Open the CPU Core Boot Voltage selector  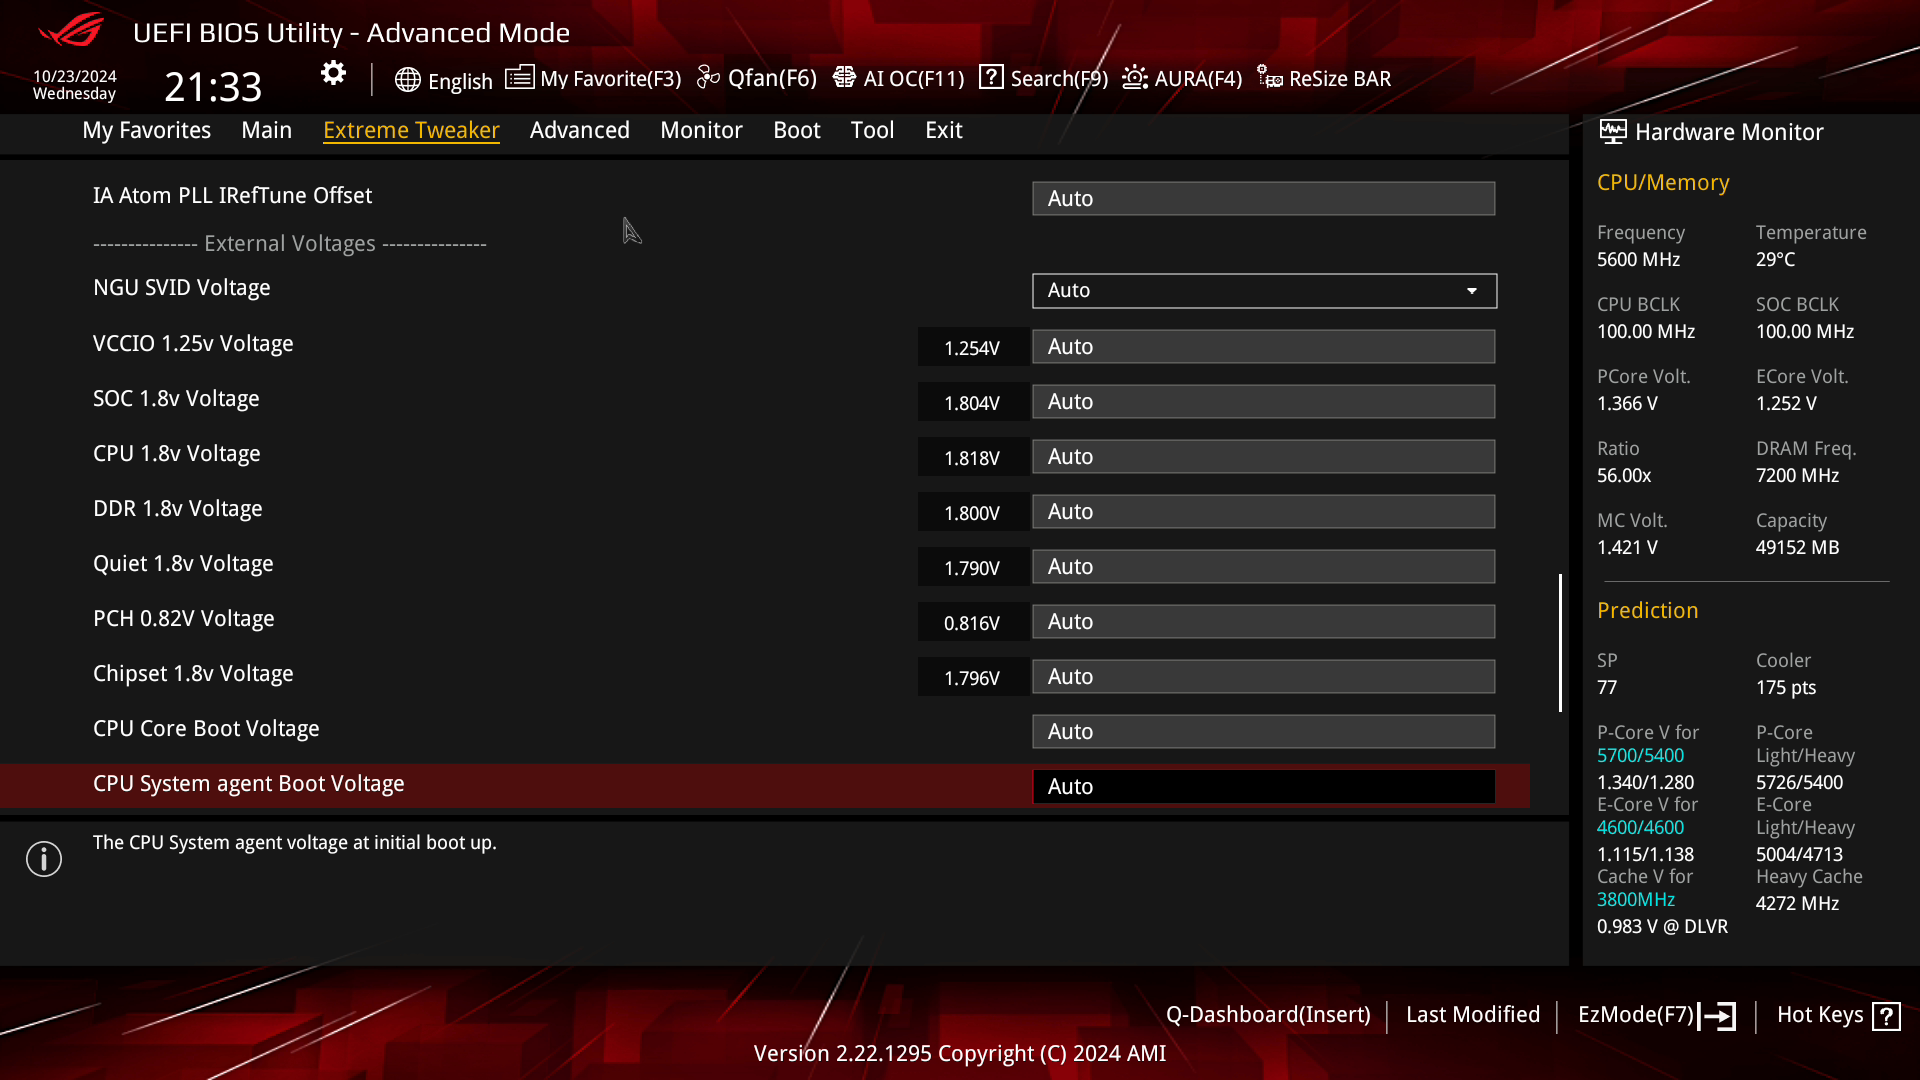1263,731
